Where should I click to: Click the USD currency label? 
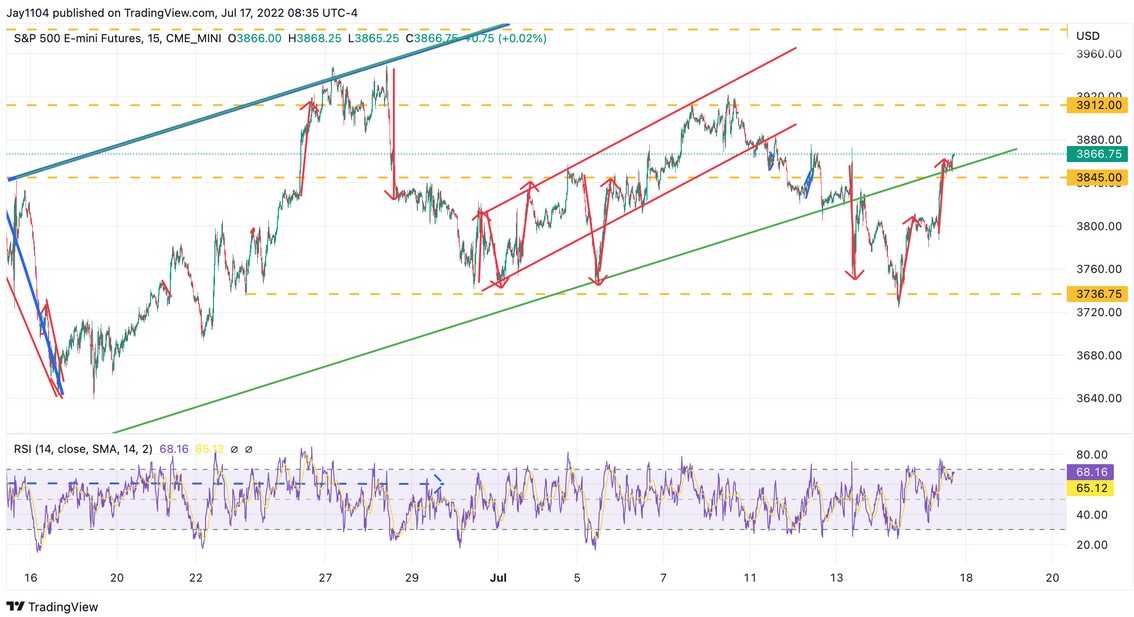point(1088,36)
